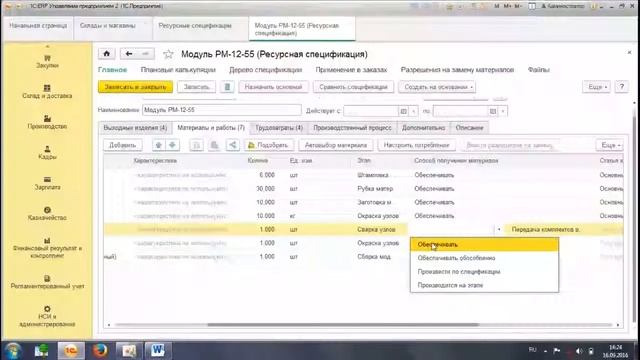Click the Windows Start button
Screen dimensions: 640x360
click(13, 351)
